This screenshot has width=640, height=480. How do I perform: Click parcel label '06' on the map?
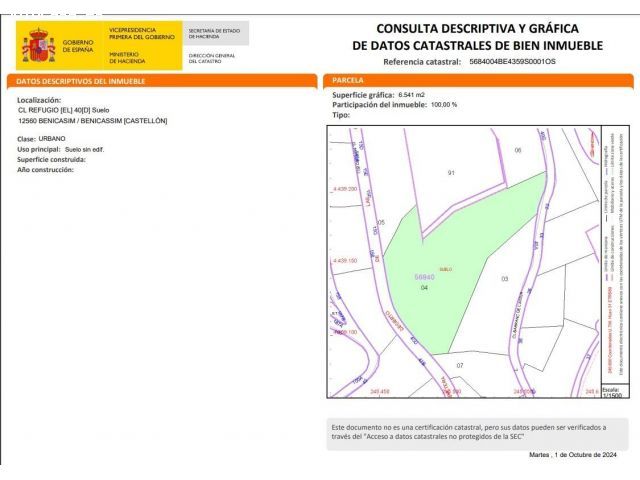(518, 151)
